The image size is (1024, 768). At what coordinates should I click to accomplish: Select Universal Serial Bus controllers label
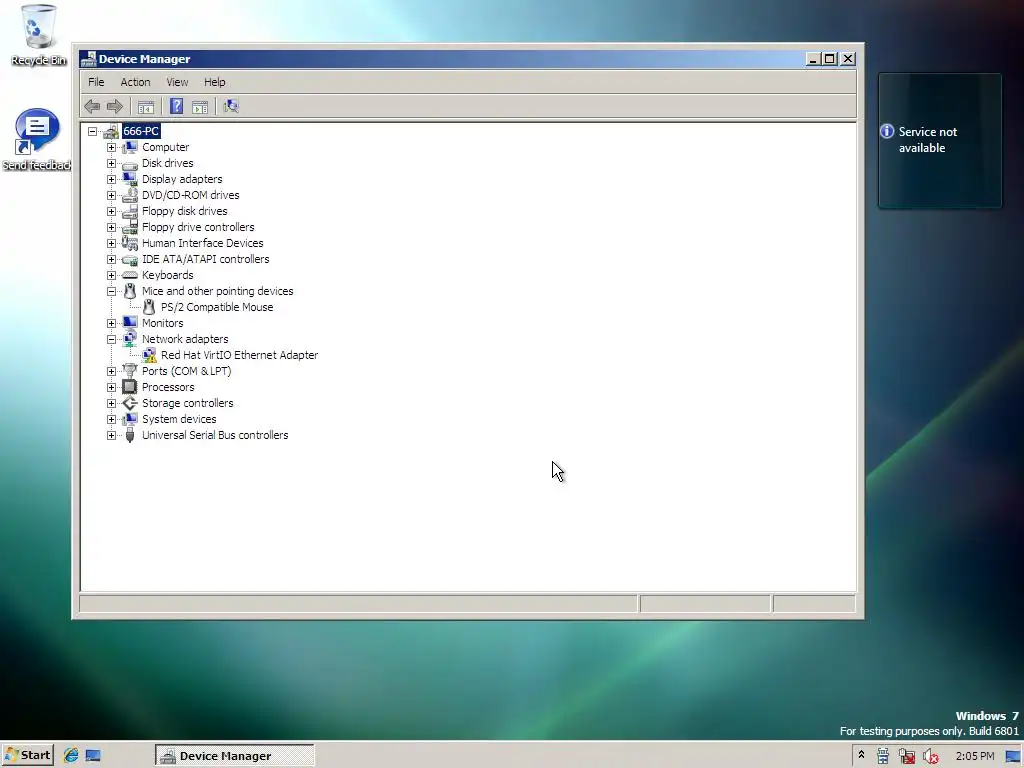tap(215, 435)
